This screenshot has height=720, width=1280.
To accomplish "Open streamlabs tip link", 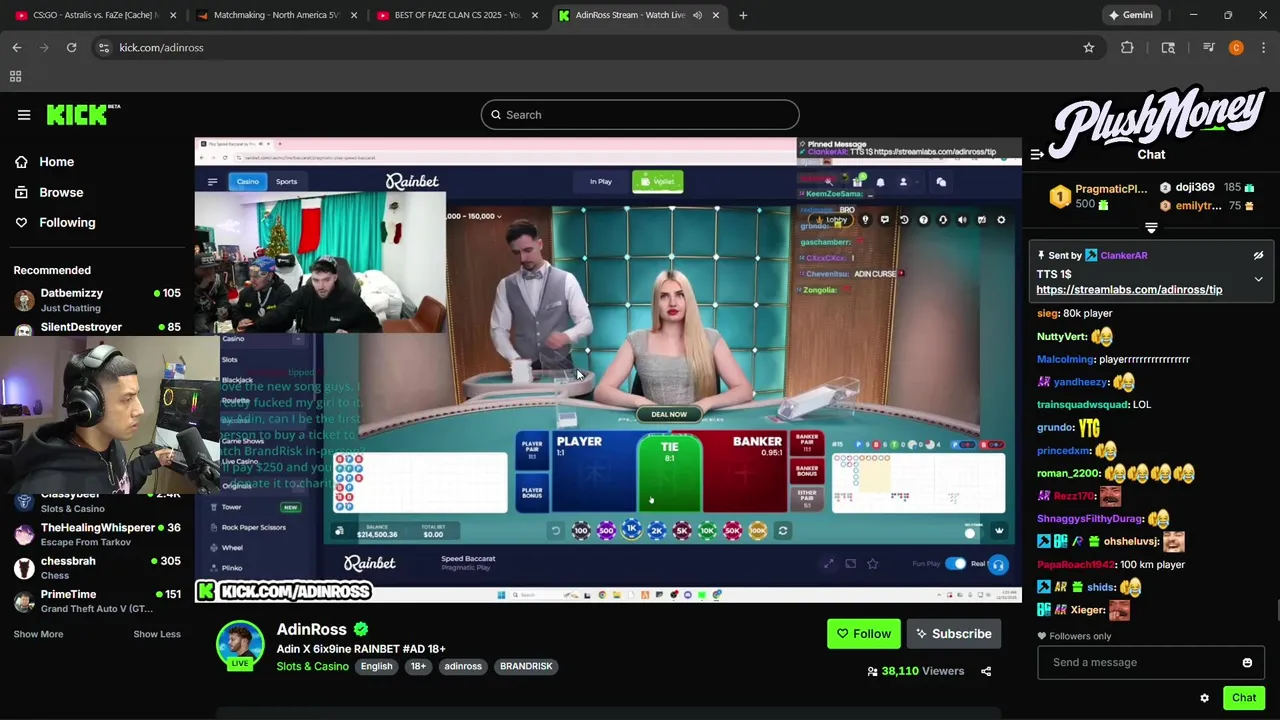I will point(1129,290).
